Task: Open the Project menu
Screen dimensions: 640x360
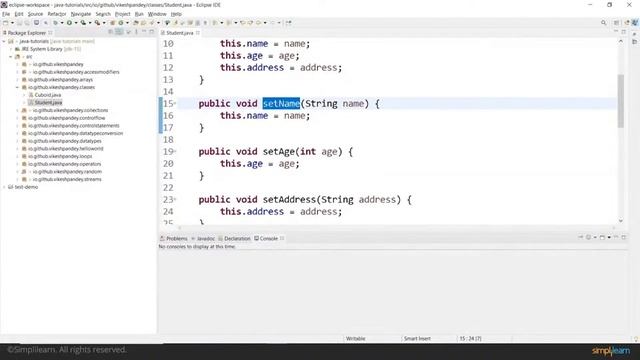Action: tap(122, 14)
